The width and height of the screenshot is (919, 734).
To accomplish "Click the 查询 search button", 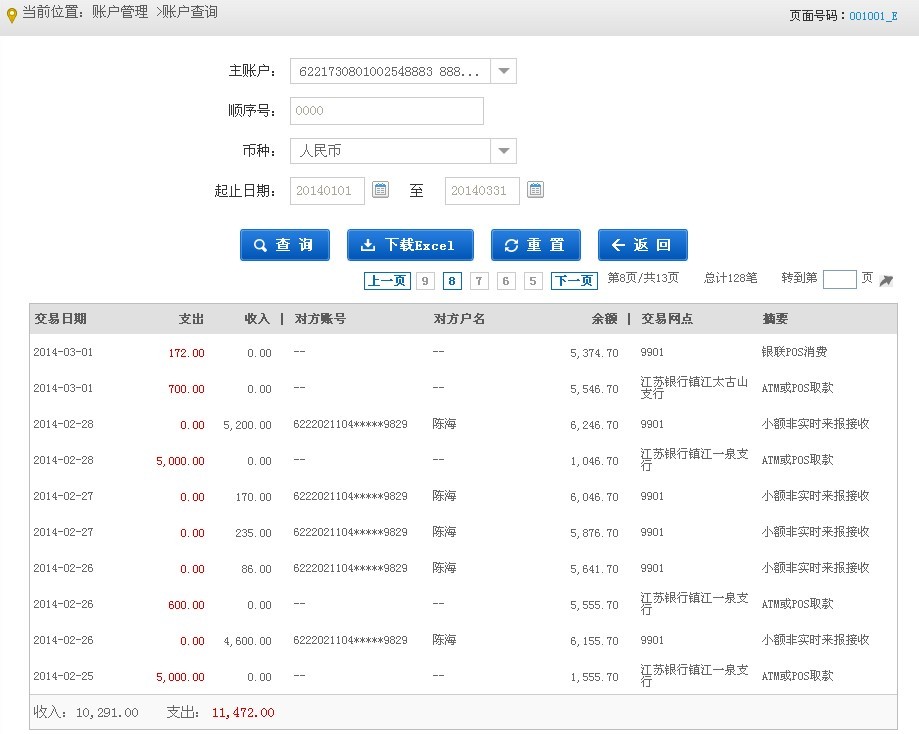I will (x=285, y=245).
